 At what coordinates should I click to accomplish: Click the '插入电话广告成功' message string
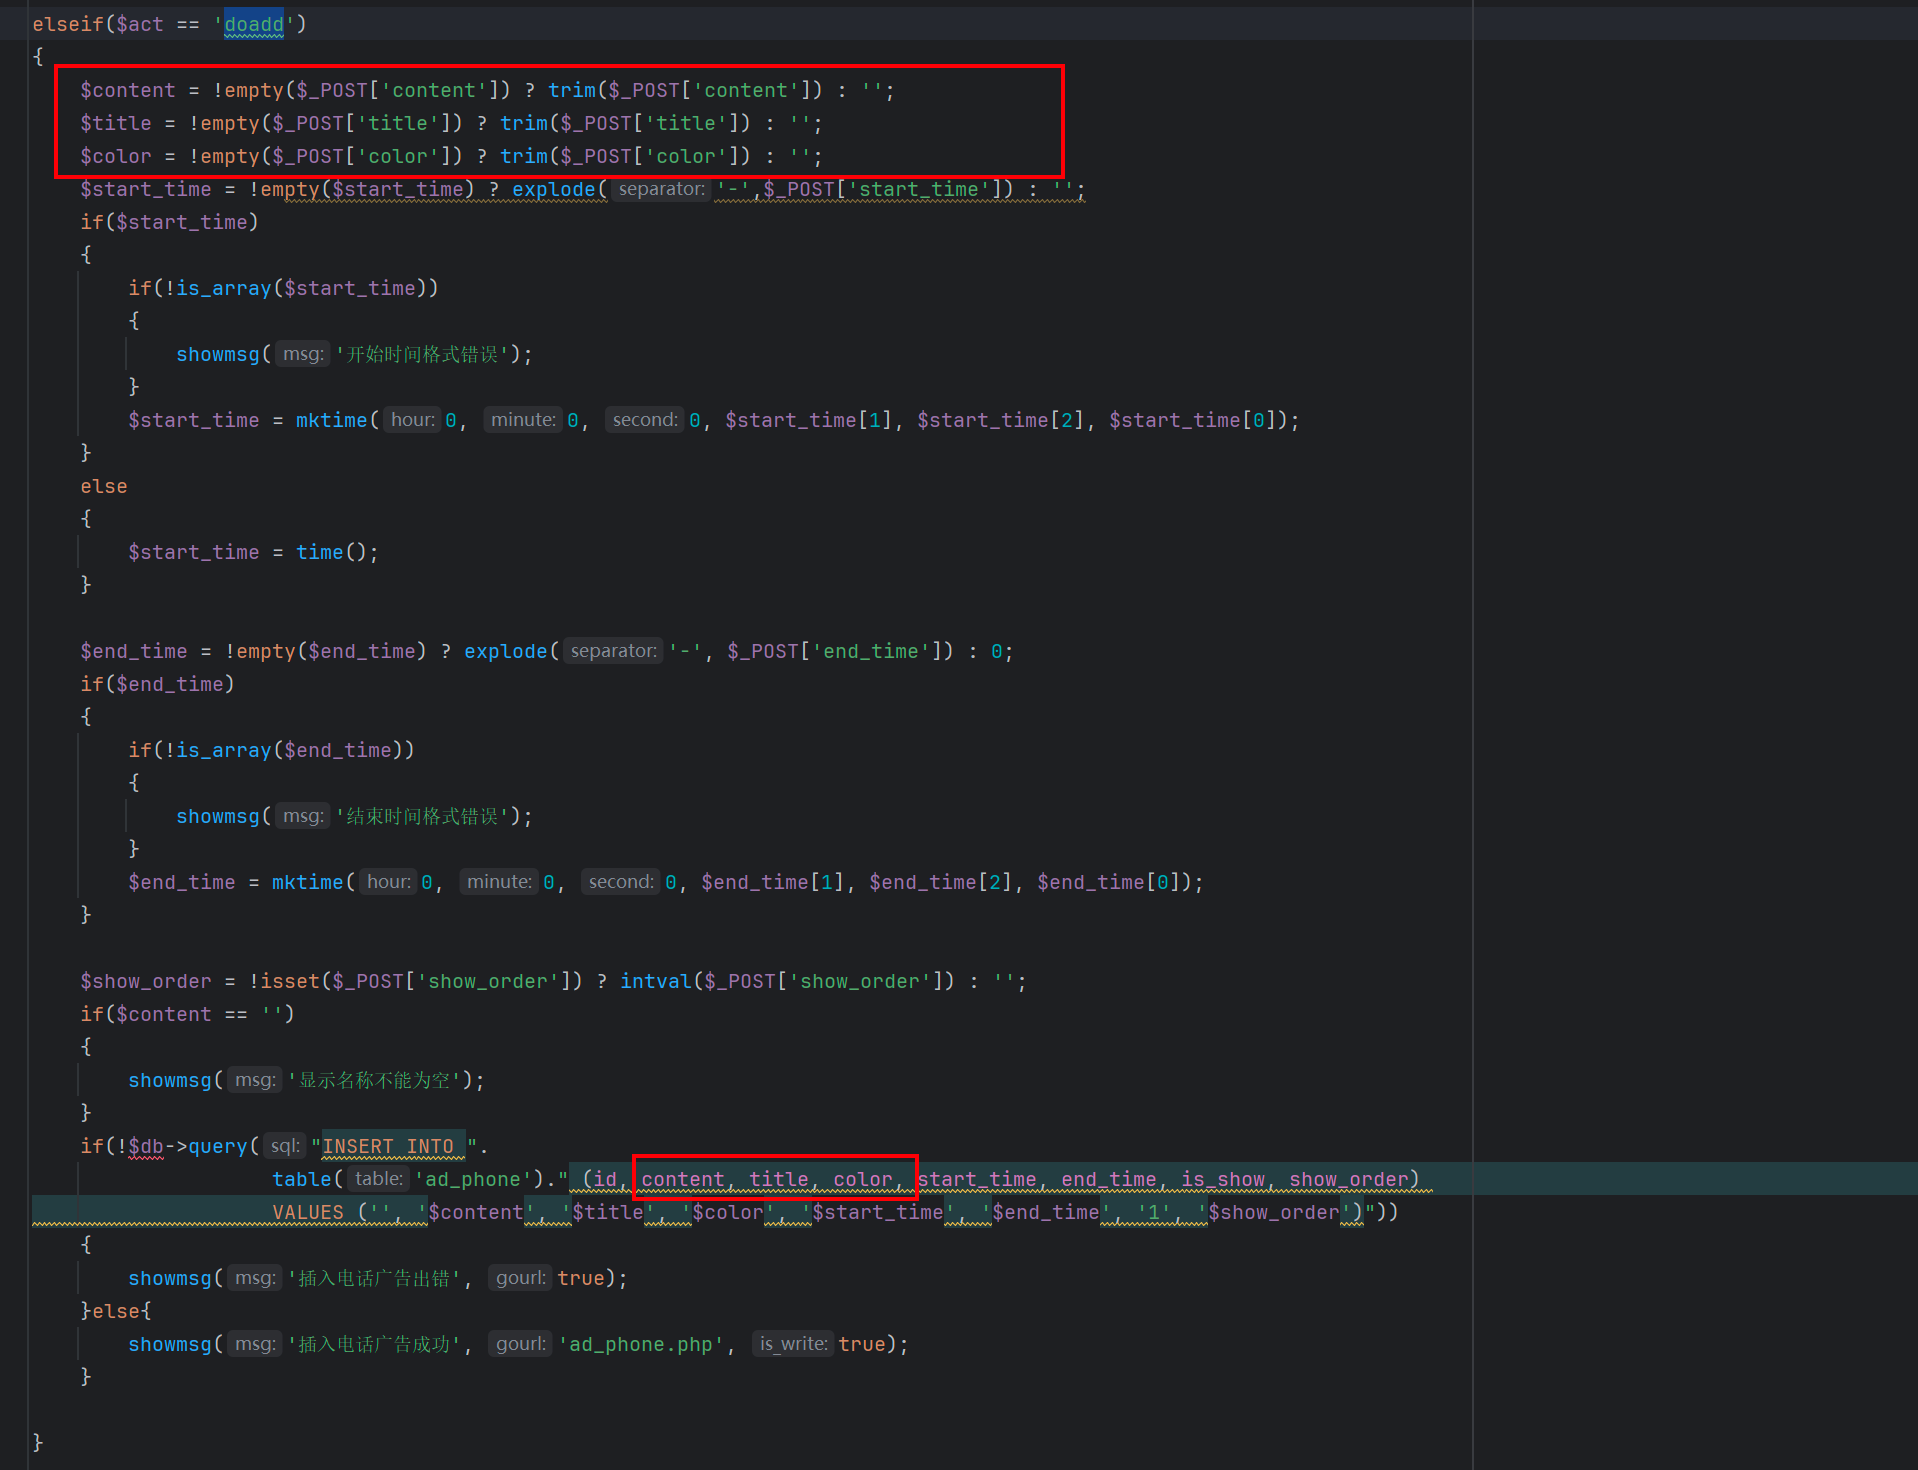[x=374, y=1344]
